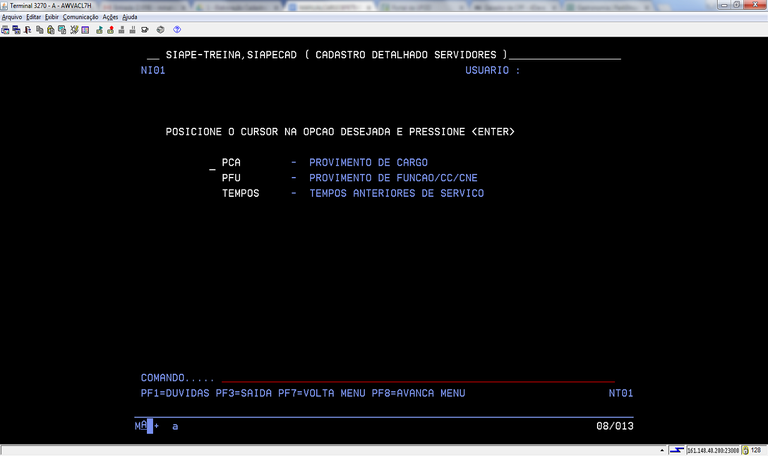Click the multiple sessions toolbar icon
The height and width of the screenshot is (456, 768).
click(16, 30)
